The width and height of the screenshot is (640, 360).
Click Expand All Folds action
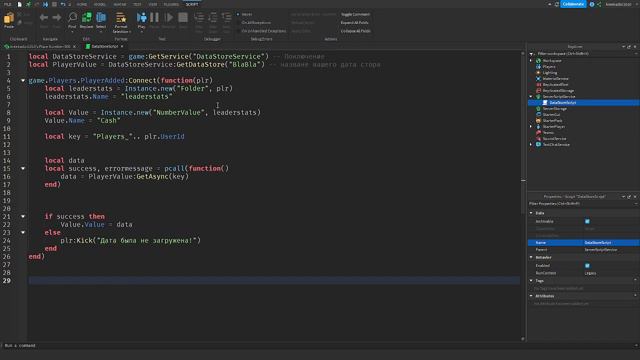coord(354,22)
